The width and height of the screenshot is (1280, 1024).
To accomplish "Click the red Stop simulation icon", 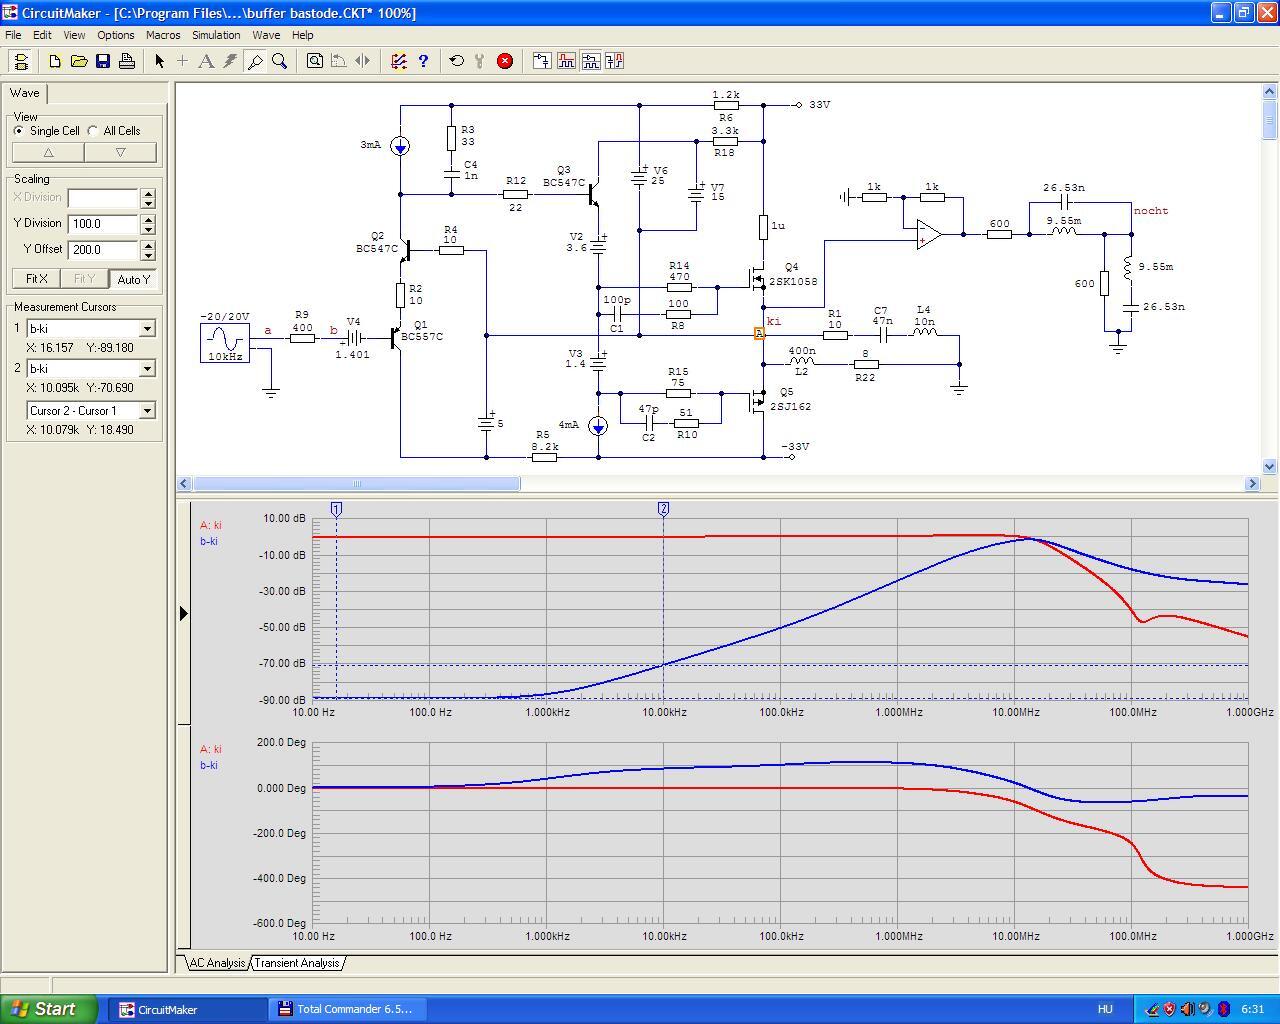I will point(505,61).
